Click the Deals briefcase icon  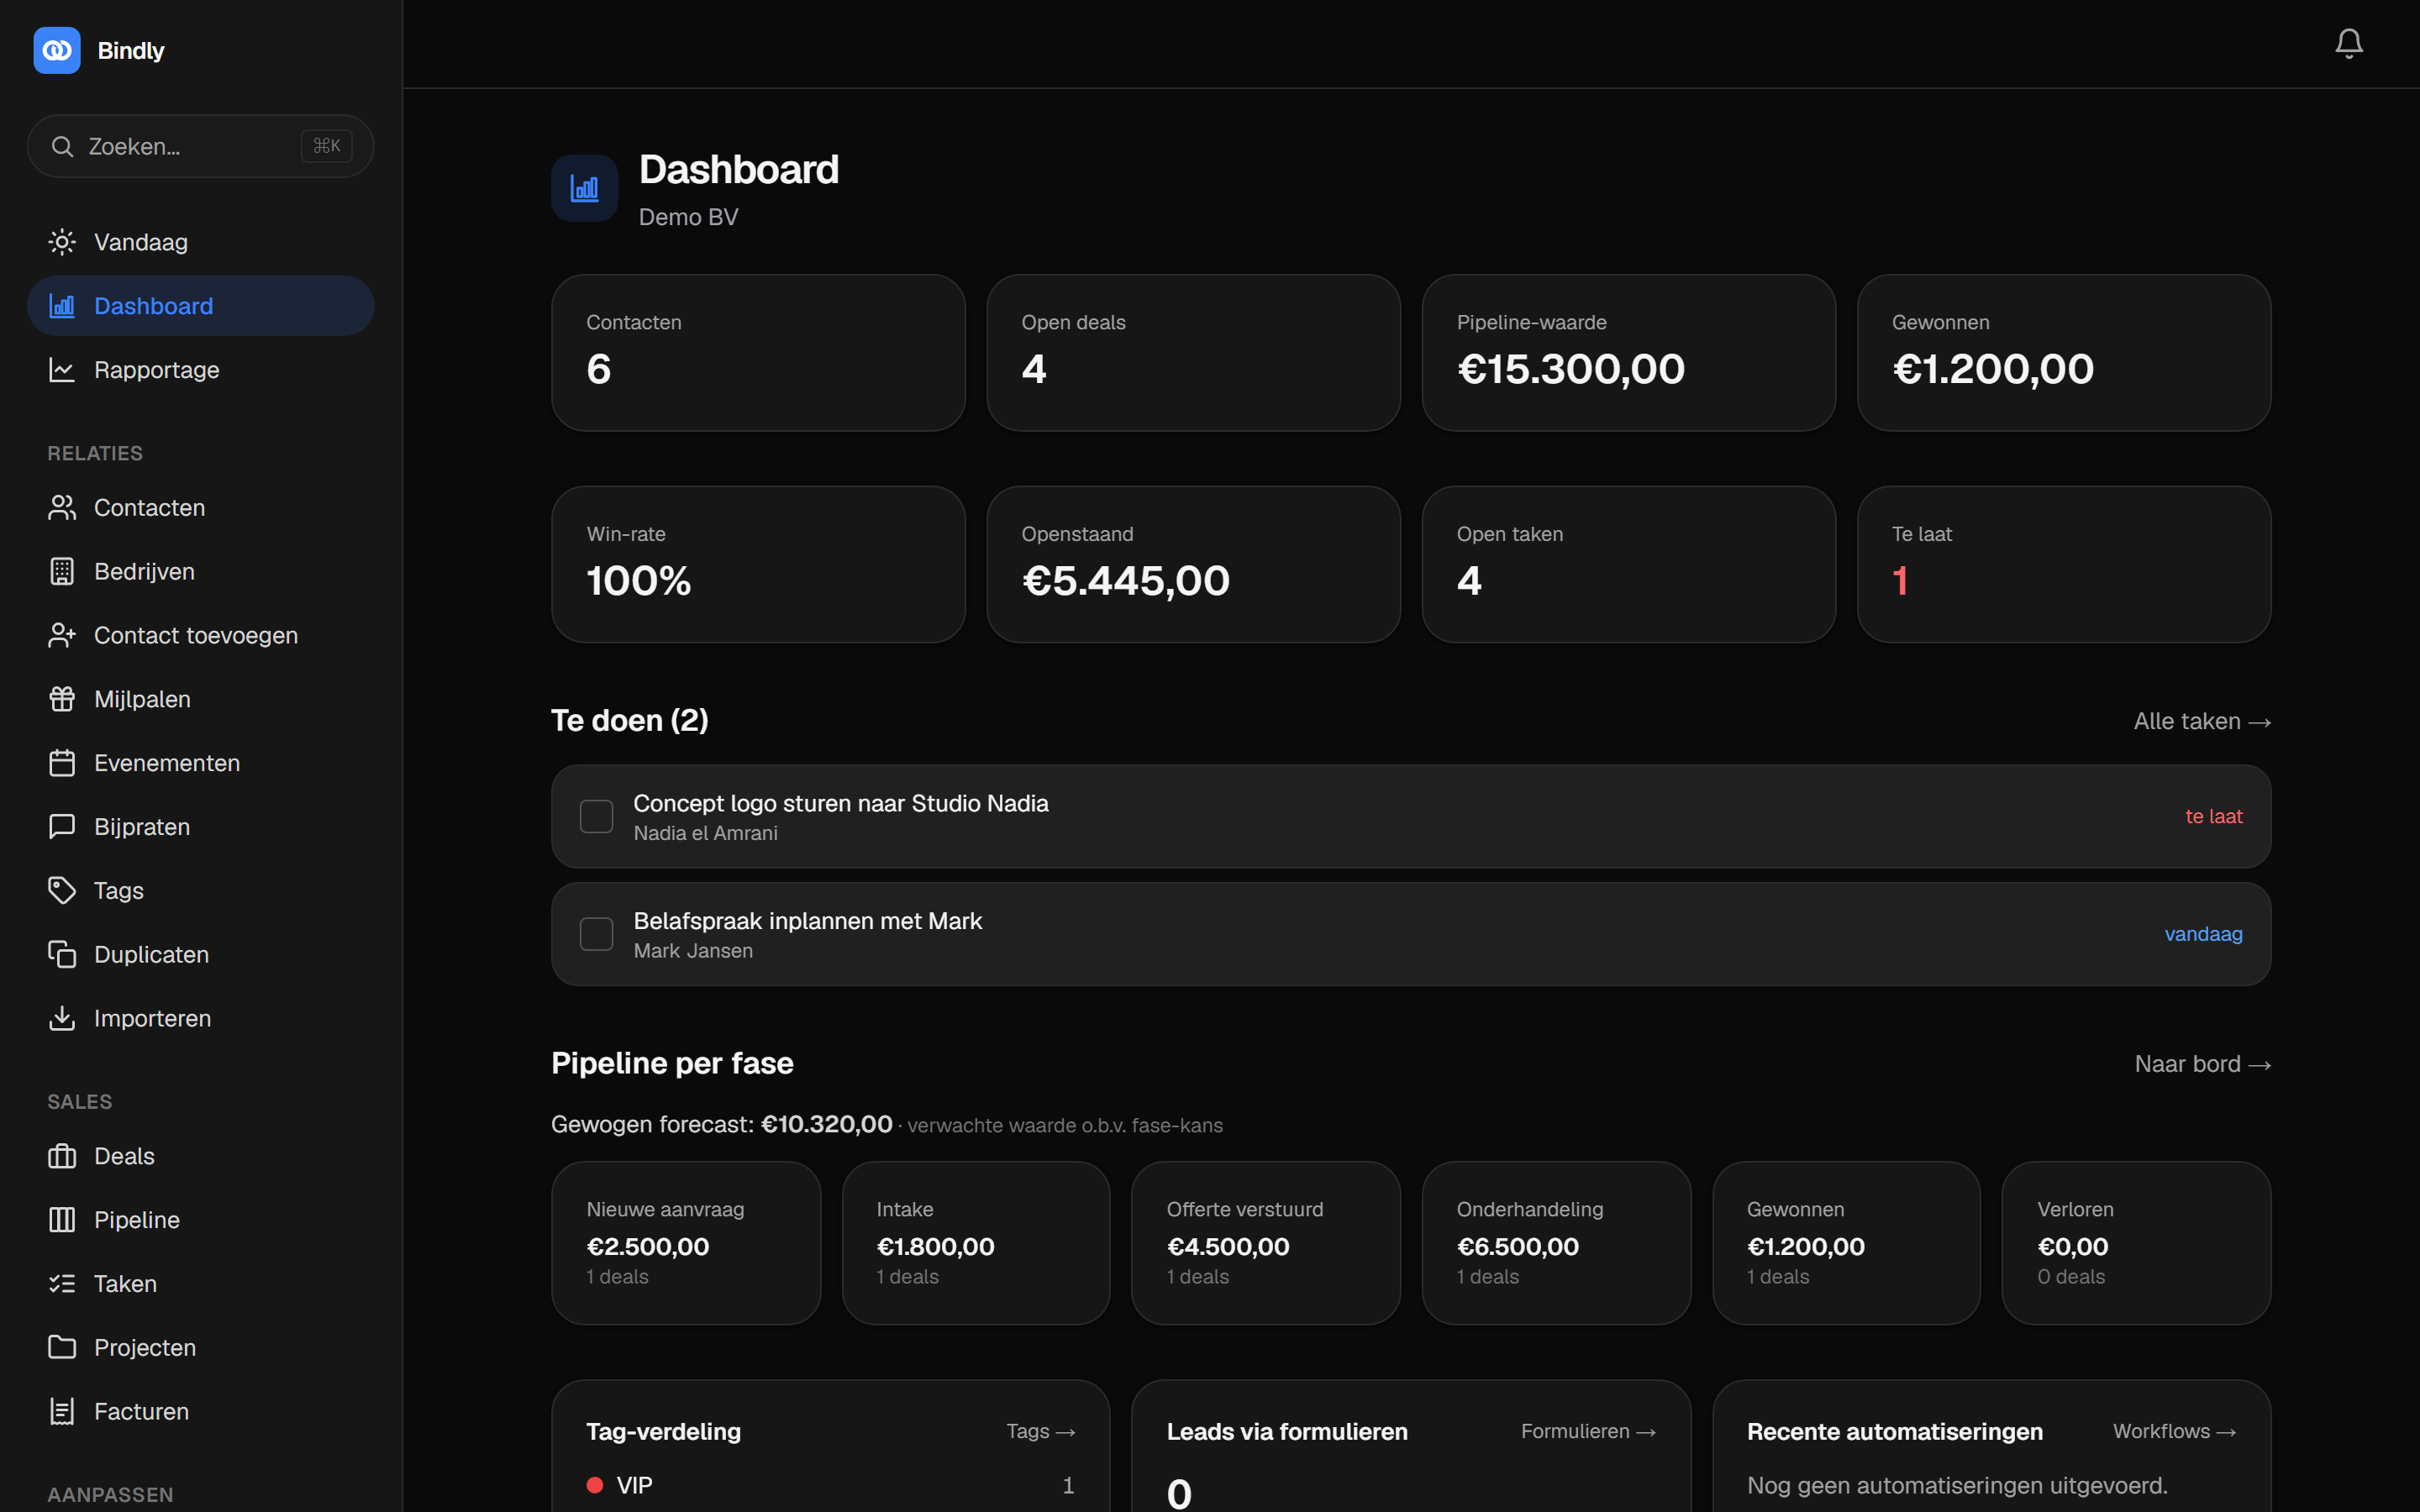(x=62, y=1156)
